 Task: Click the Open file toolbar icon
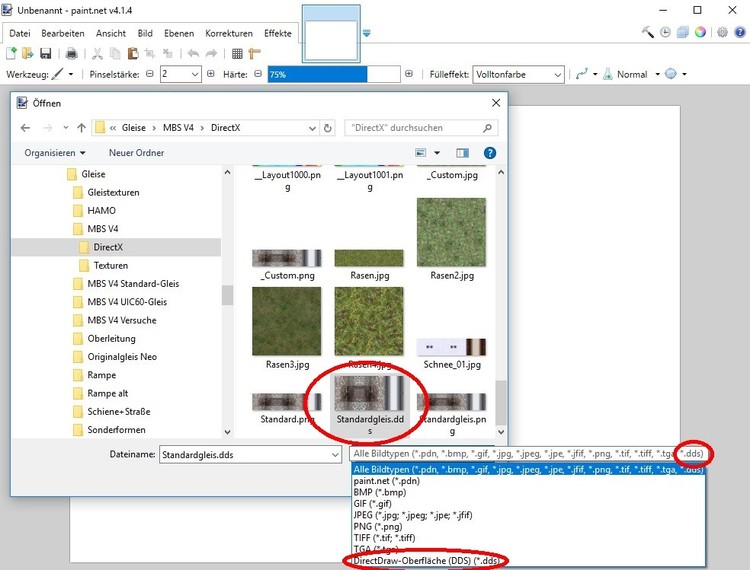pos(28,53)
